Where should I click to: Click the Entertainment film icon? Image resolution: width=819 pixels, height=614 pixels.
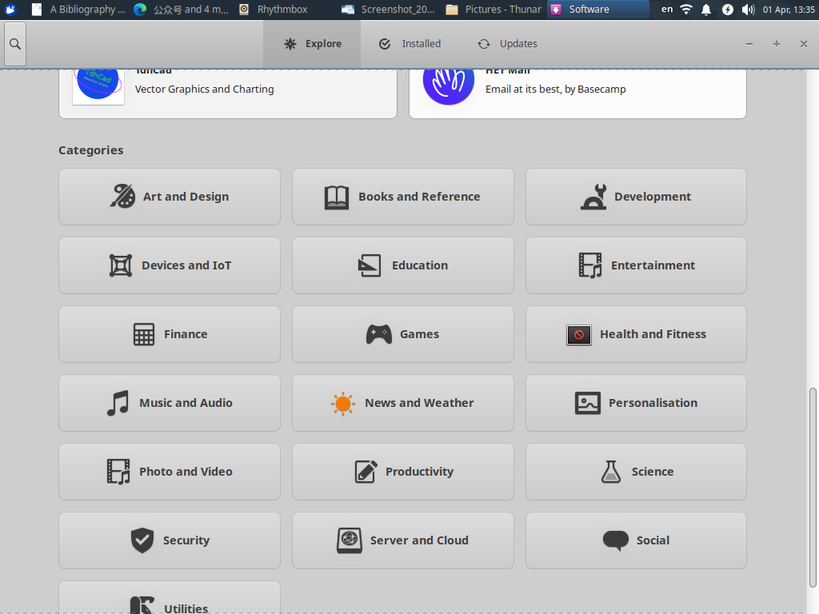tap(590, 265)
